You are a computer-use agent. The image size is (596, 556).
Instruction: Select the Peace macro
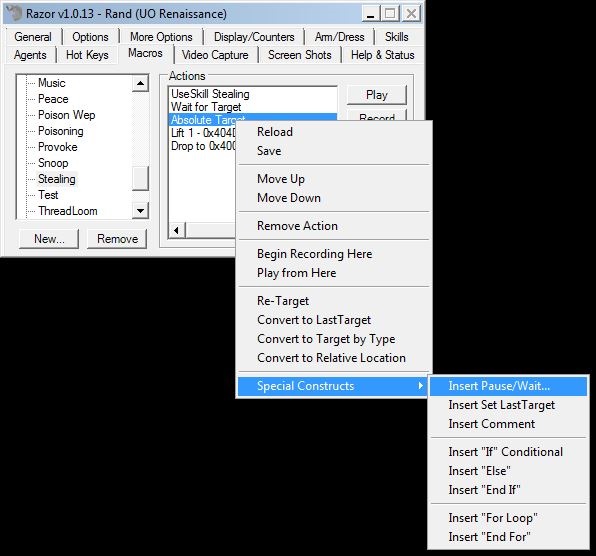point(53,99)
